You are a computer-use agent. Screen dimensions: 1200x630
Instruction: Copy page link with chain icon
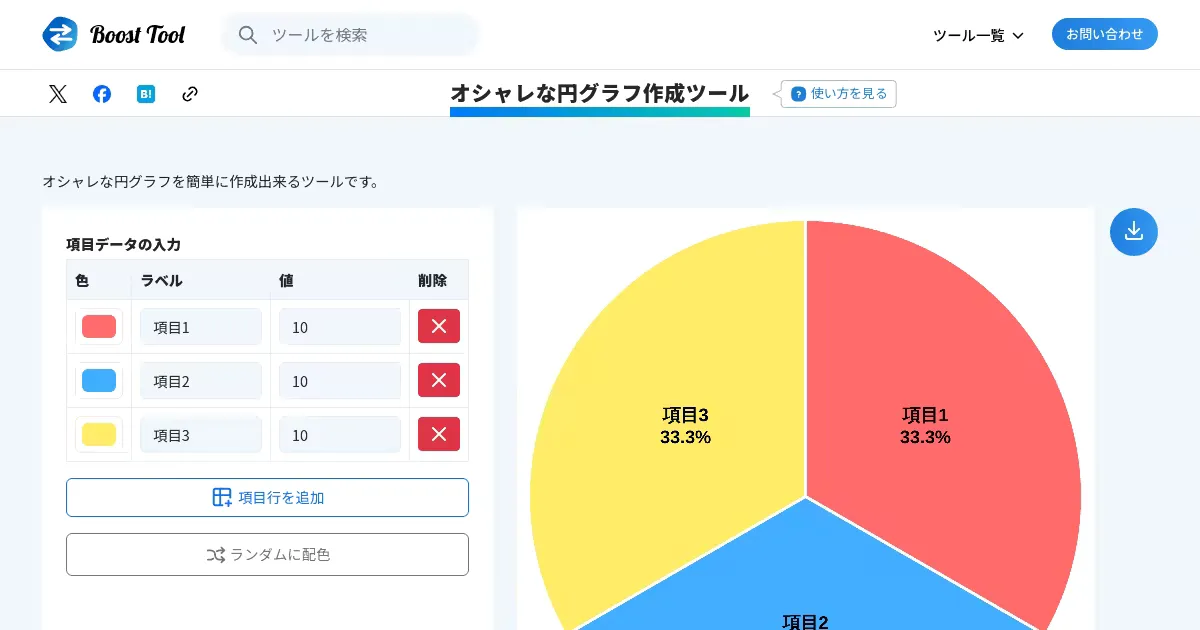(190, 94)
